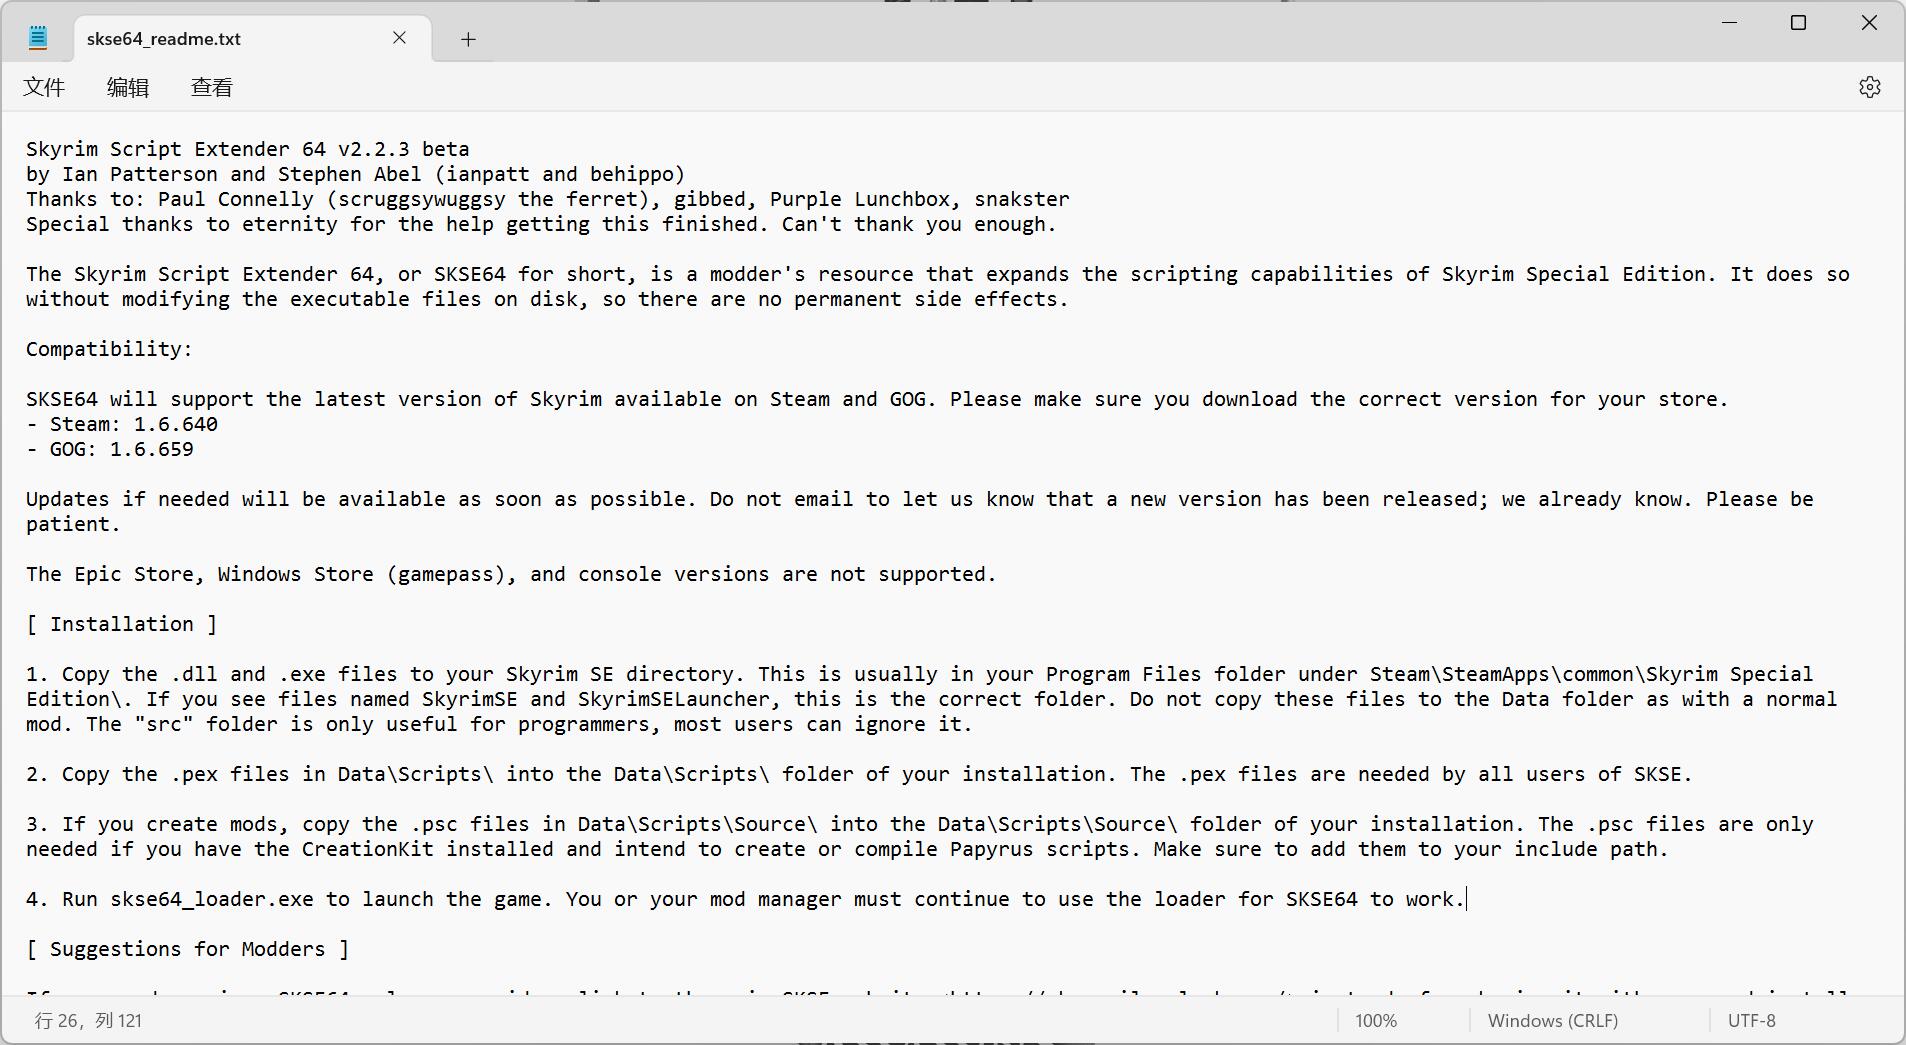
Task: Click the line starting 'Thanks to: Paul Connelly'
Action: 548,199
